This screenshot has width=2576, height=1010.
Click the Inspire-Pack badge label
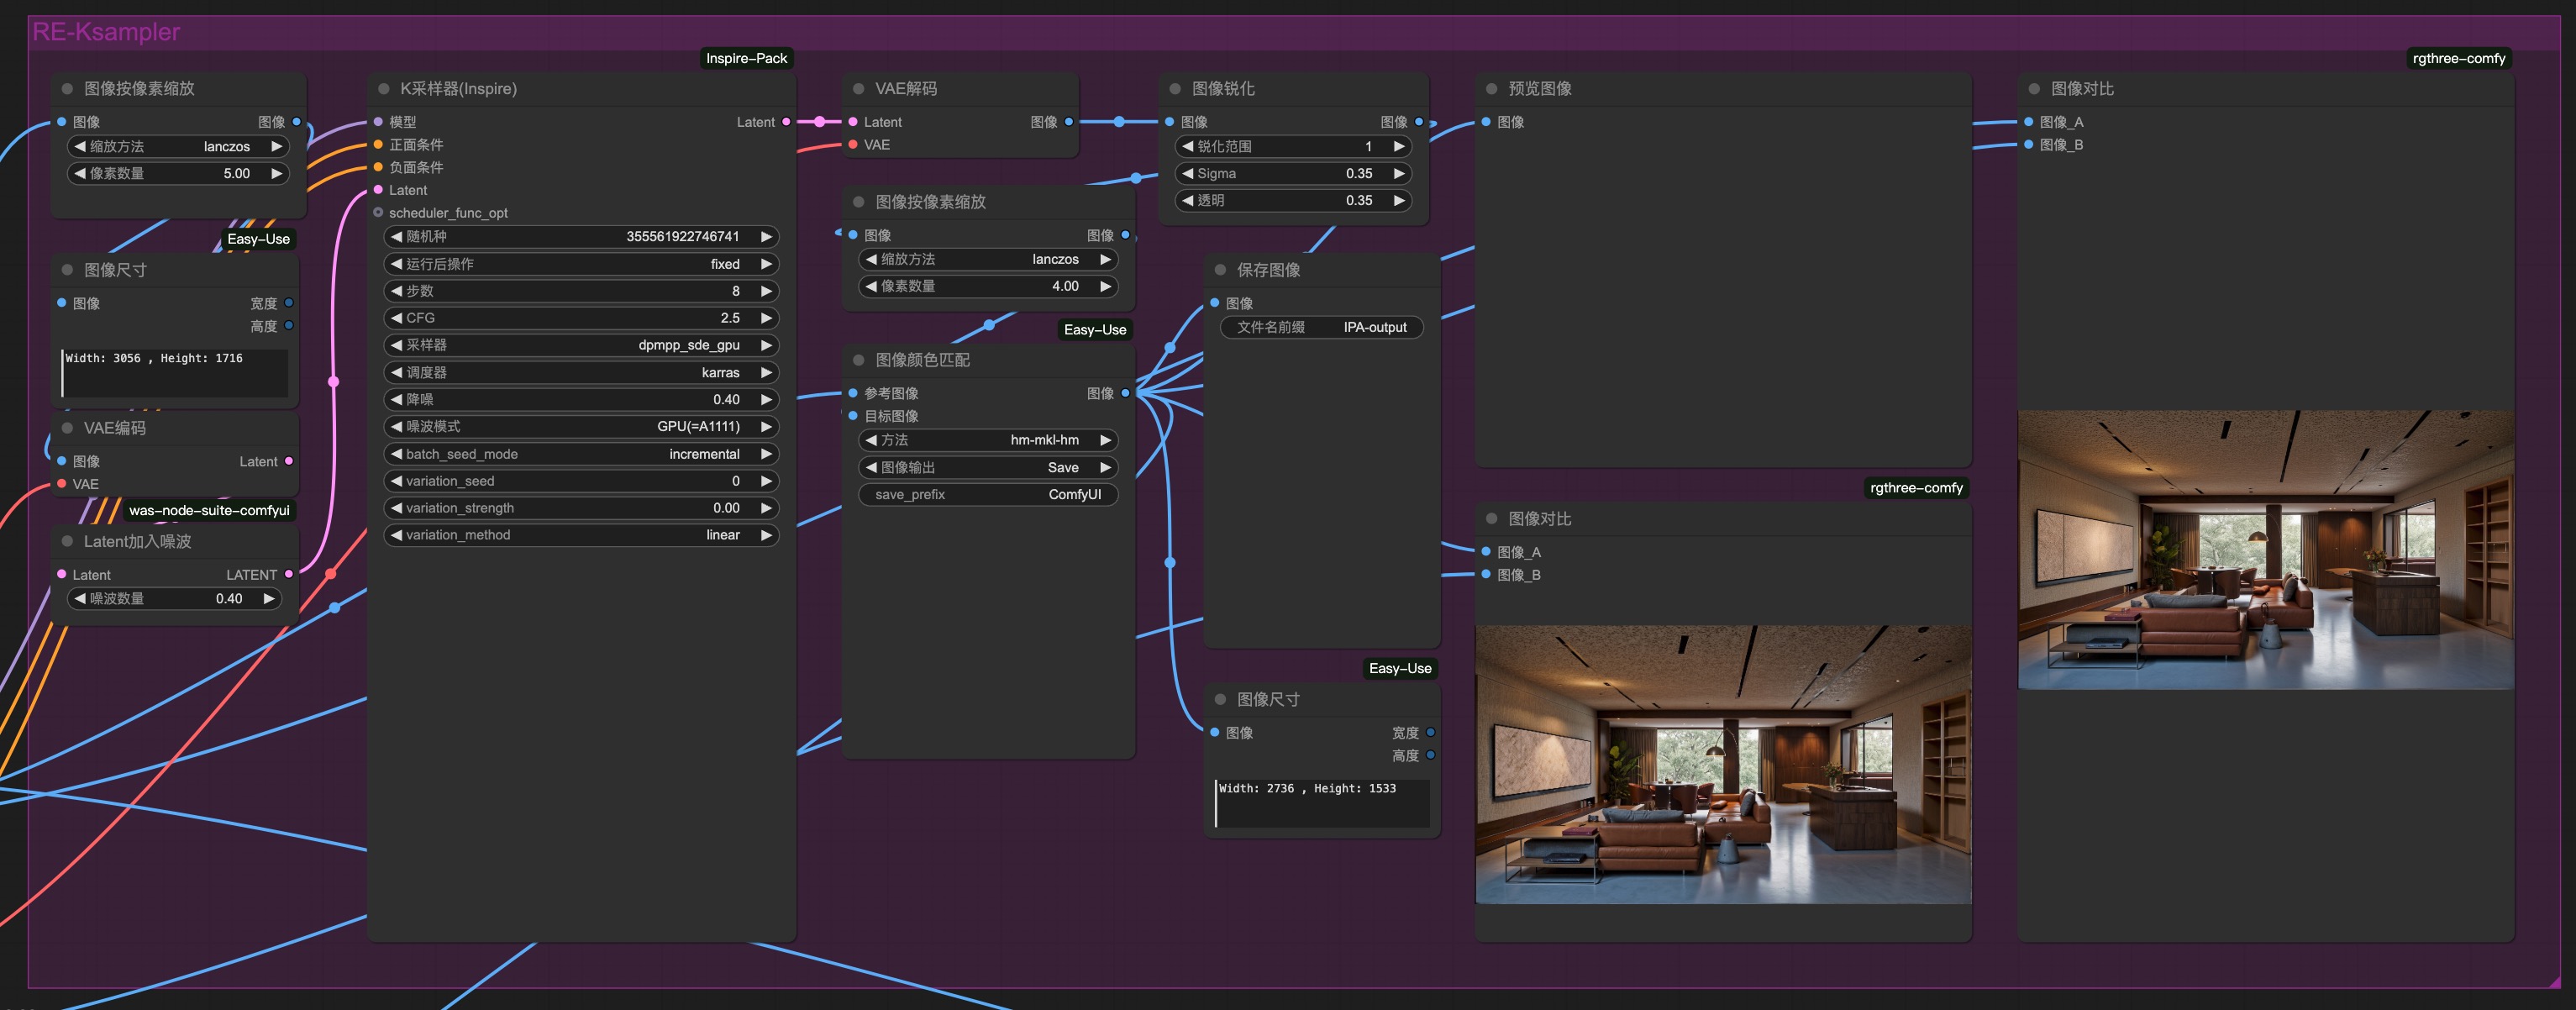pyautogui.click(x=746, y=58)
